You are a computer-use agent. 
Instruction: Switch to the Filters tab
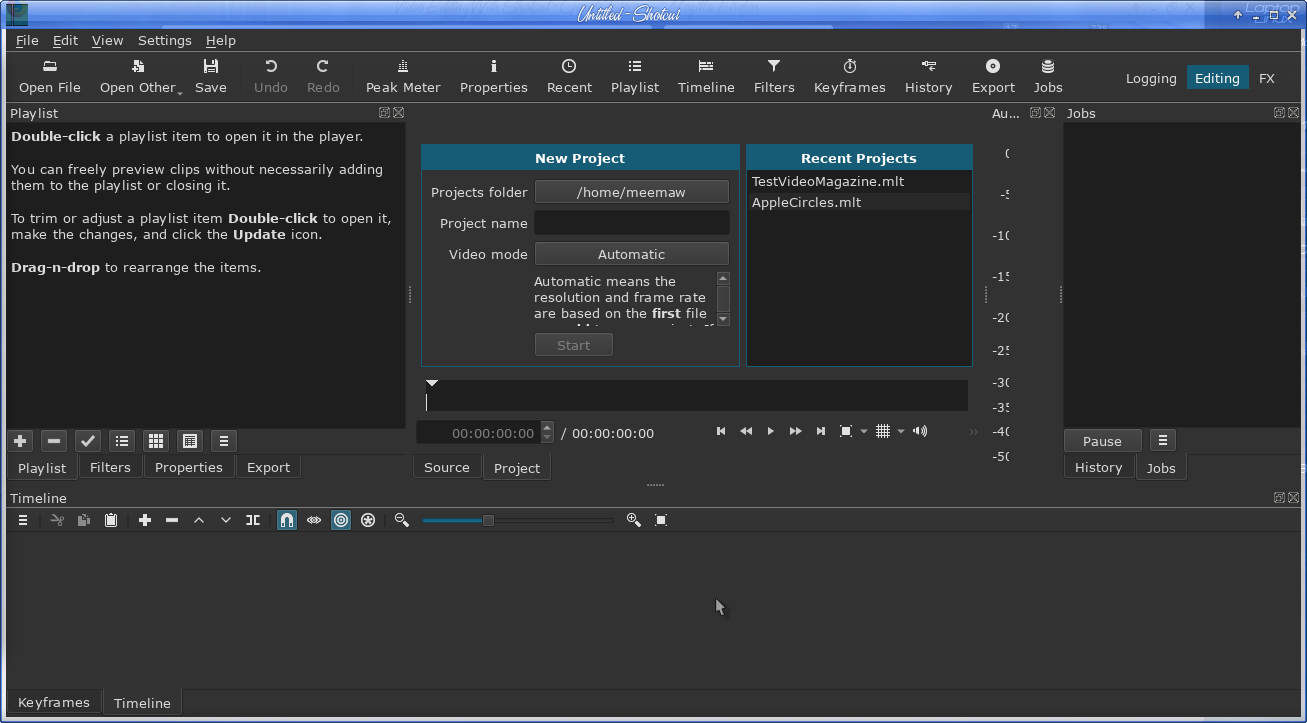click(x=110, y=467)
